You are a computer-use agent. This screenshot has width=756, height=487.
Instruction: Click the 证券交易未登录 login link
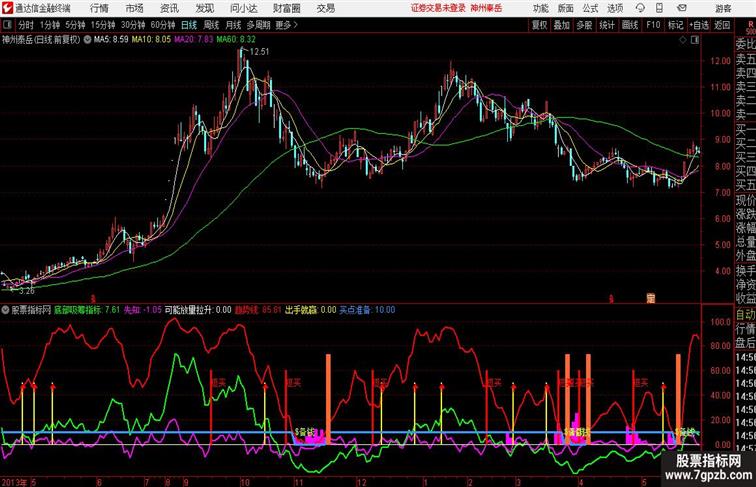pyautogui.click(x=438, y=8)
